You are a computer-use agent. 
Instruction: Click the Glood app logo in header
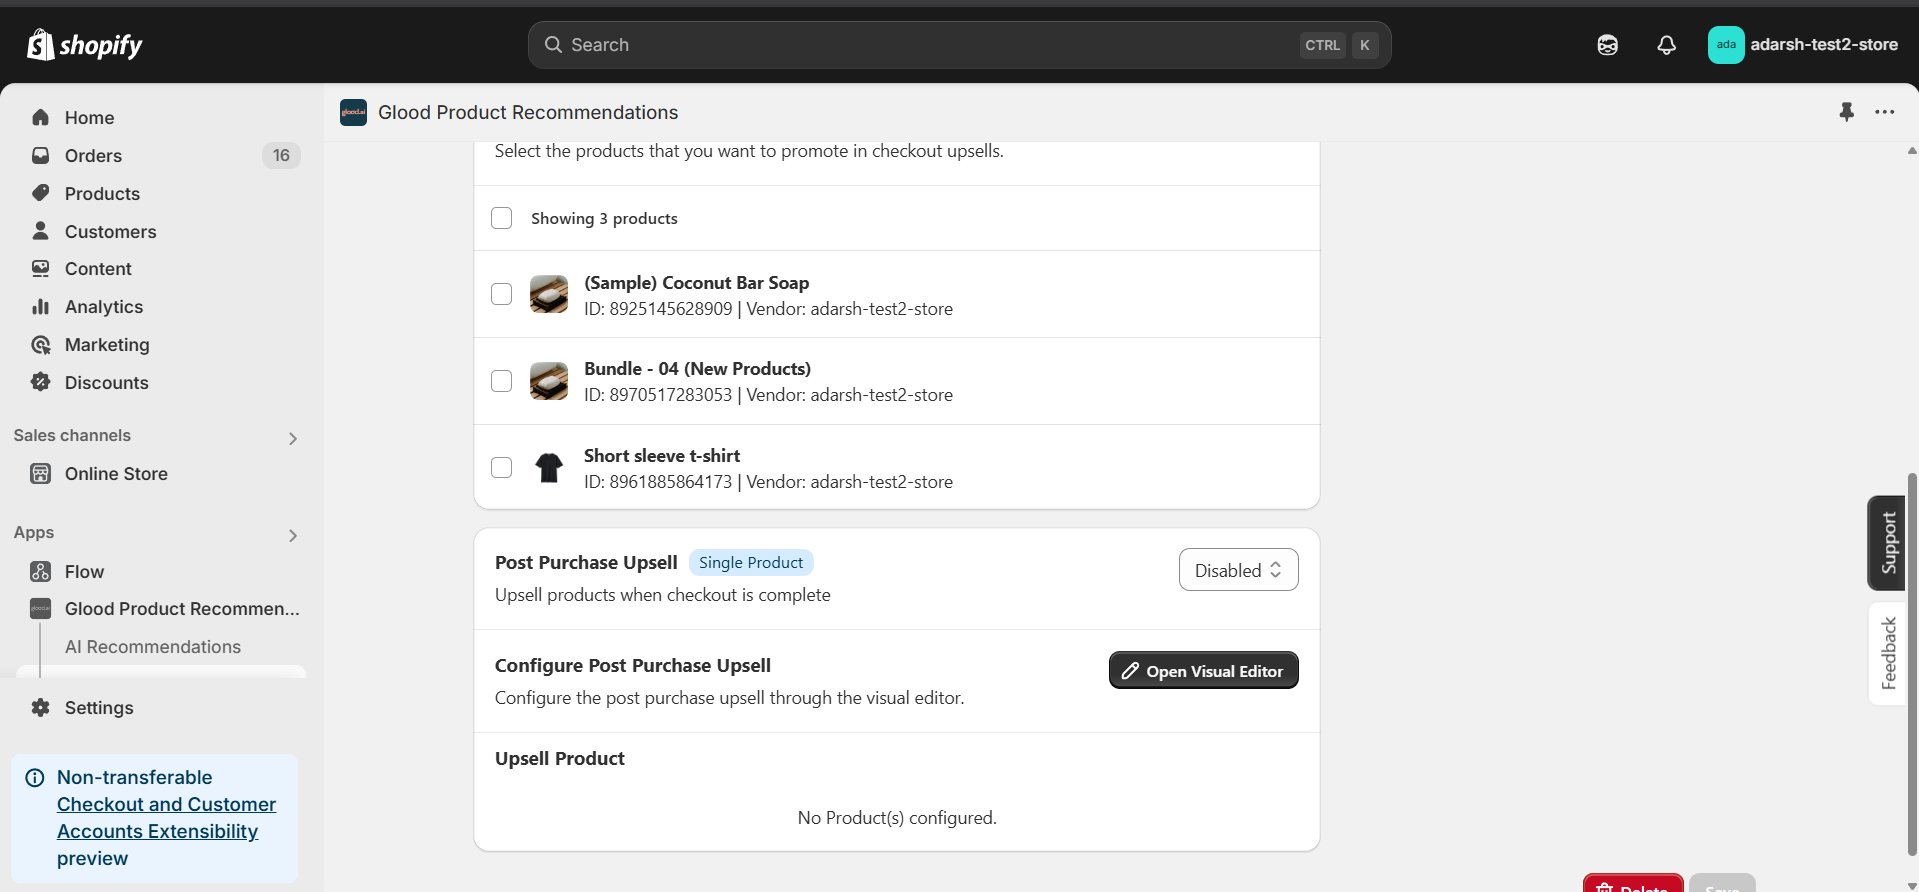click(x=353, y=112)
